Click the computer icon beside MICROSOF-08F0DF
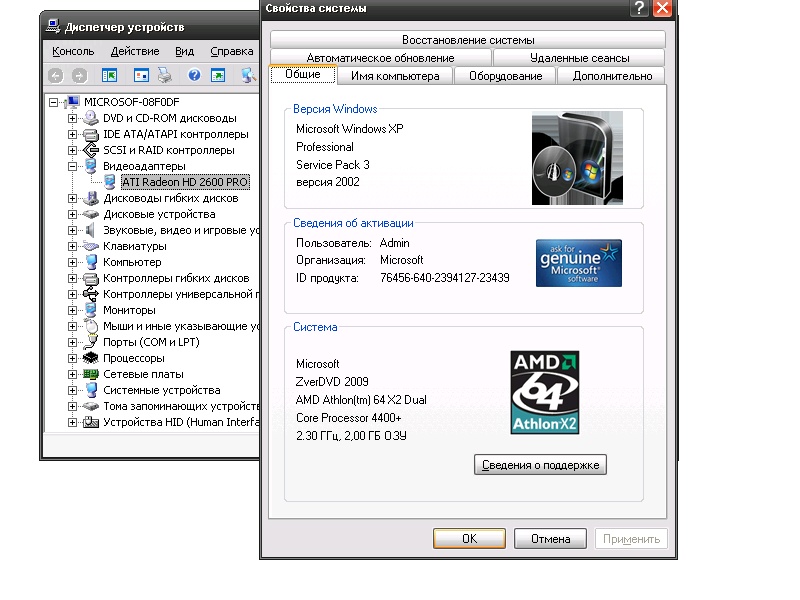Screen dimensions: 800x600 point(72,102)
